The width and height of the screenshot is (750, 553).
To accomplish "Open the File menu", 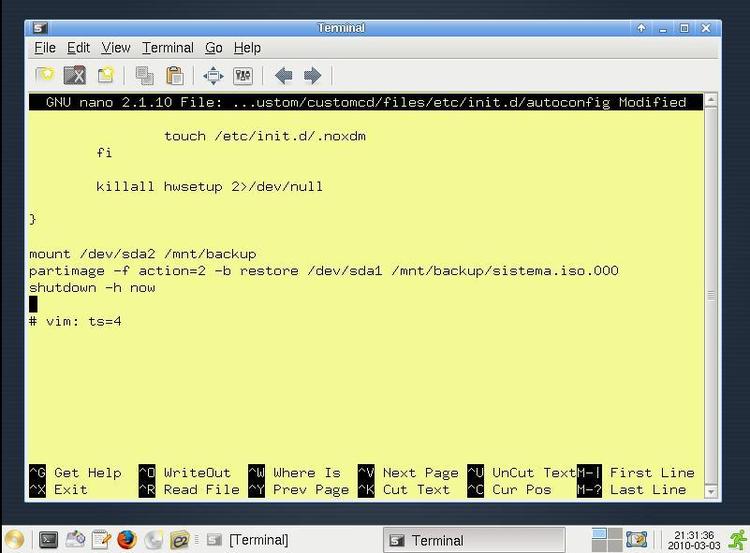I will pyautogui.click(x=45, y=48).
